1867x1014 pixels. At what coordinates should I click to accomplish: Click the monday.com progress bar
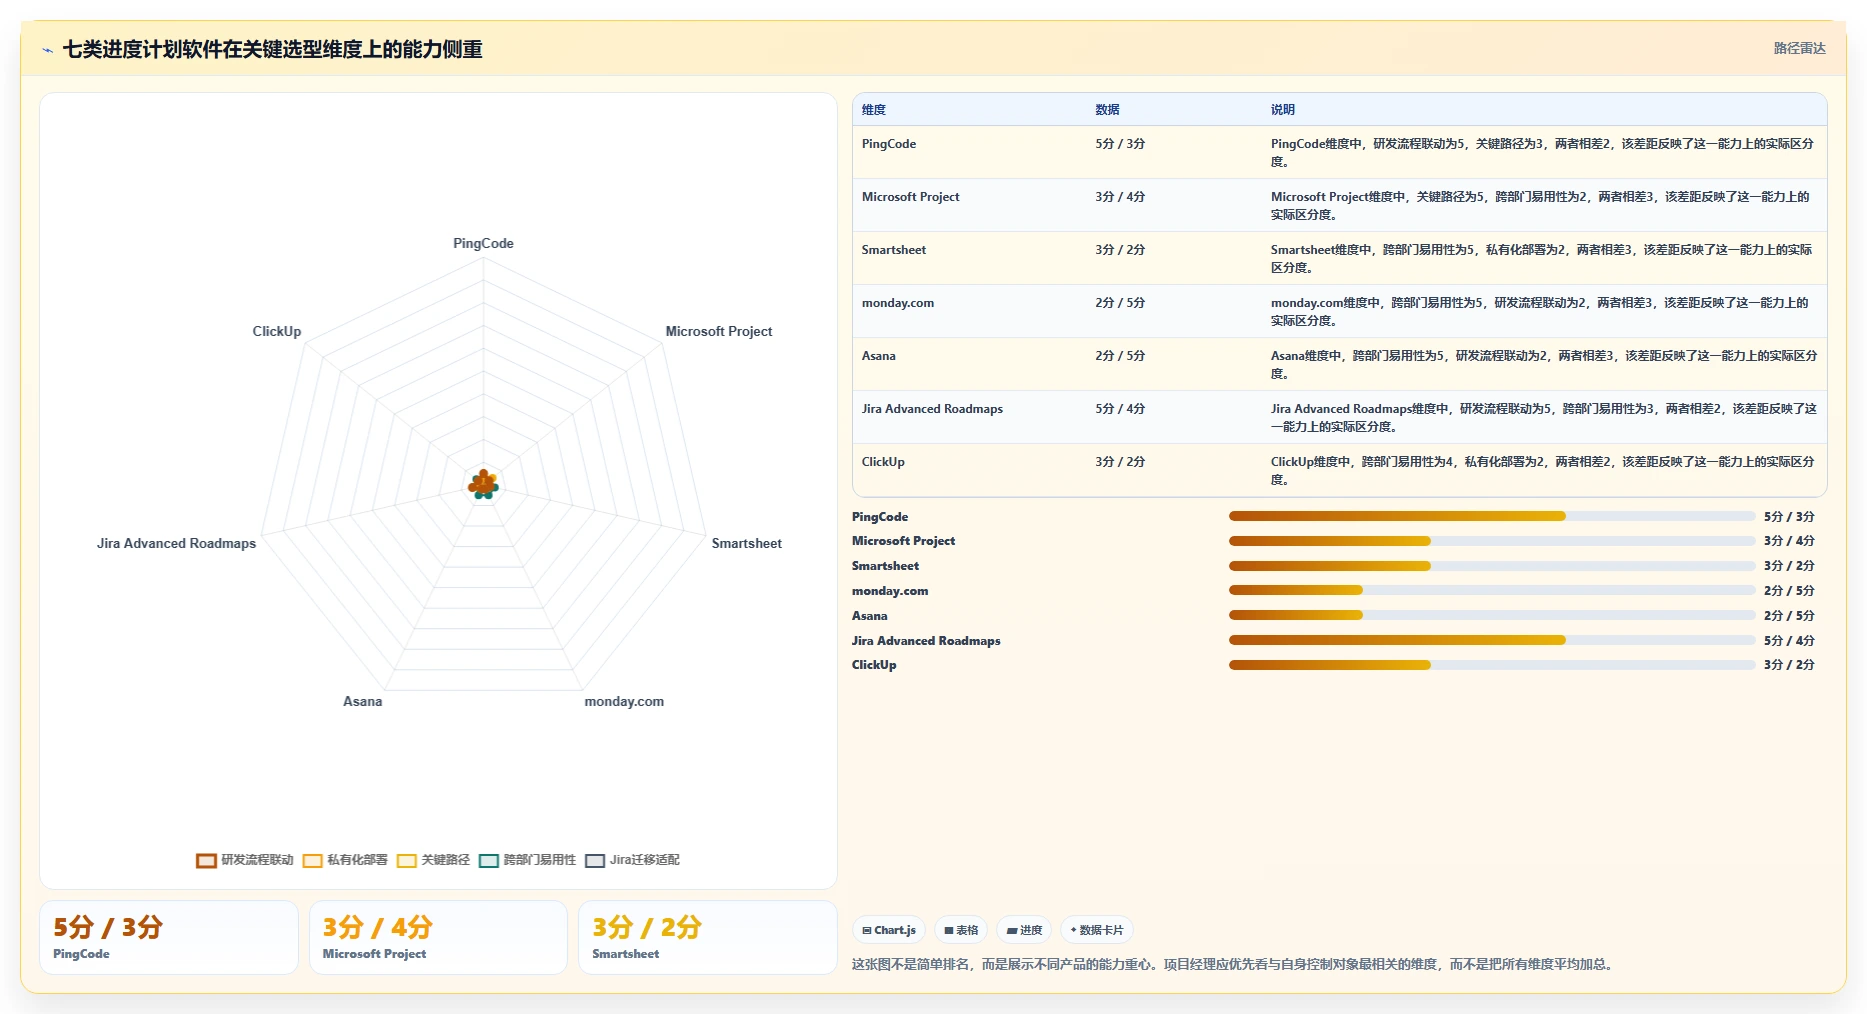pos(1492,590)
